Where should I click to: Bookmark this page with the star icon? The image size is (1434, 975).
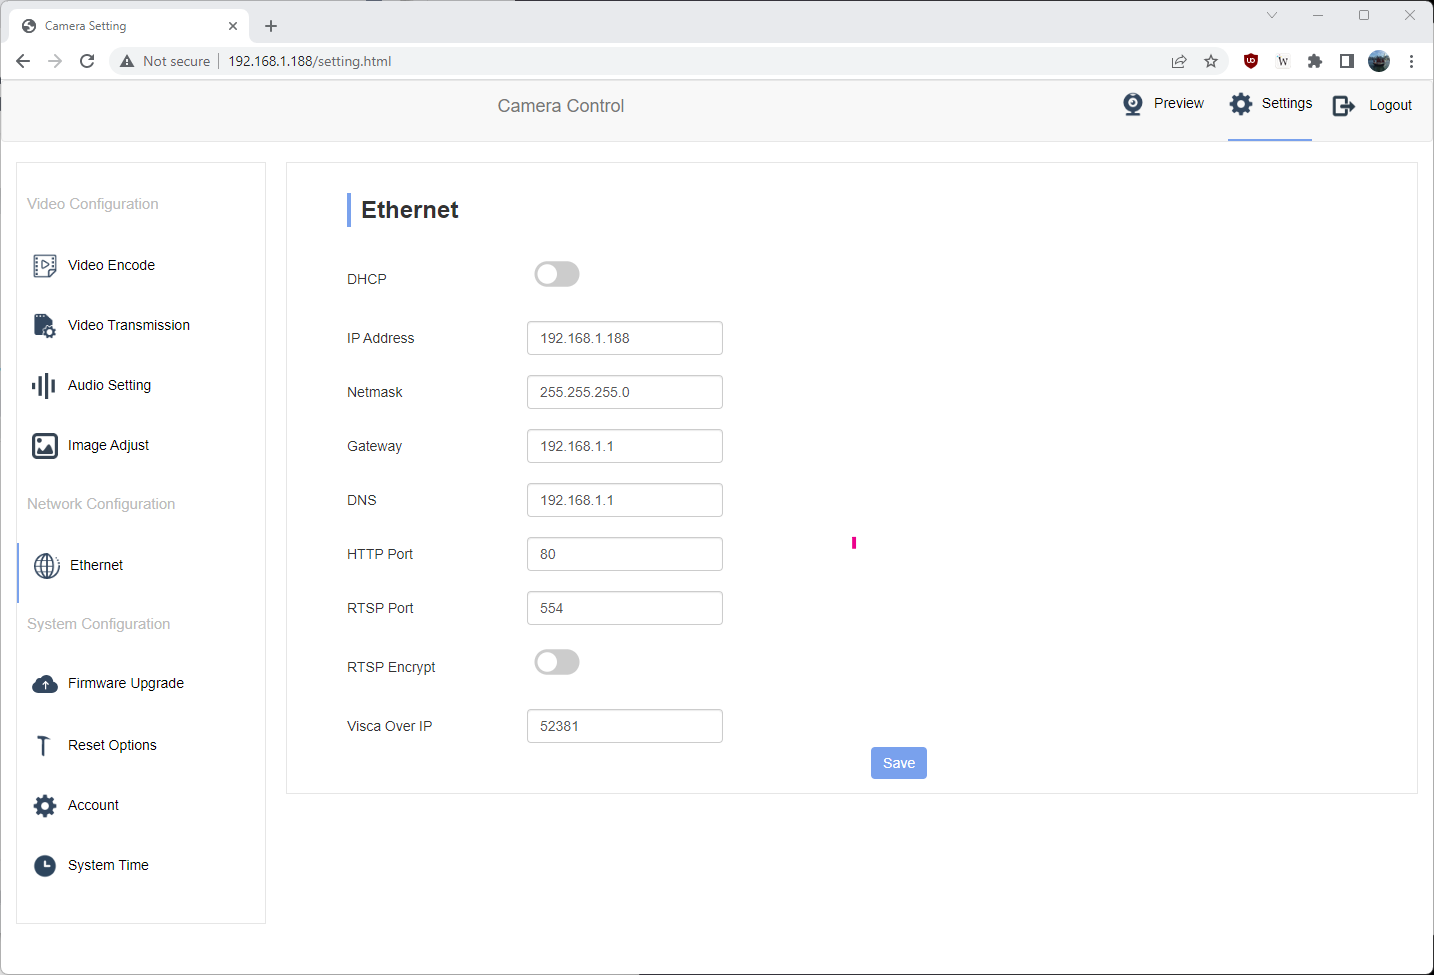[x=1211, y=61]
